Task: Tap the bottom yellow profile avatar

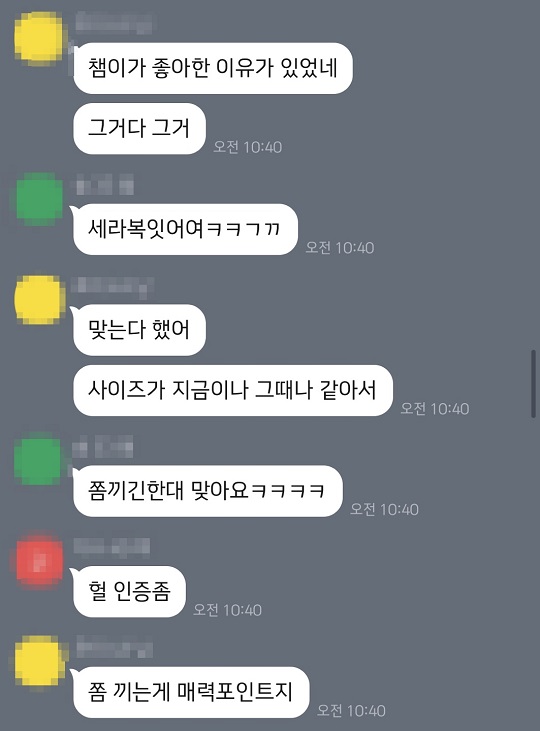Action: click(x=39, y=662)
